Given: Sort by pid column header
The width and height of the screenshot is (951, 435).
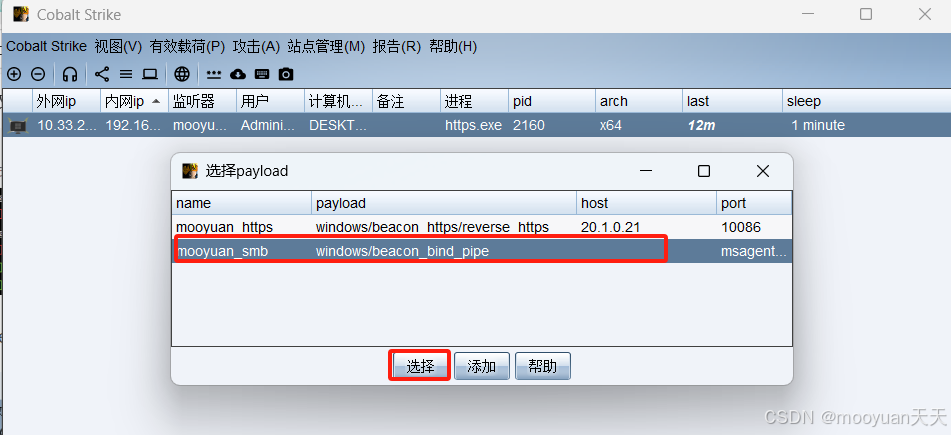Looking at the screenshot, I should pos(552,101).
